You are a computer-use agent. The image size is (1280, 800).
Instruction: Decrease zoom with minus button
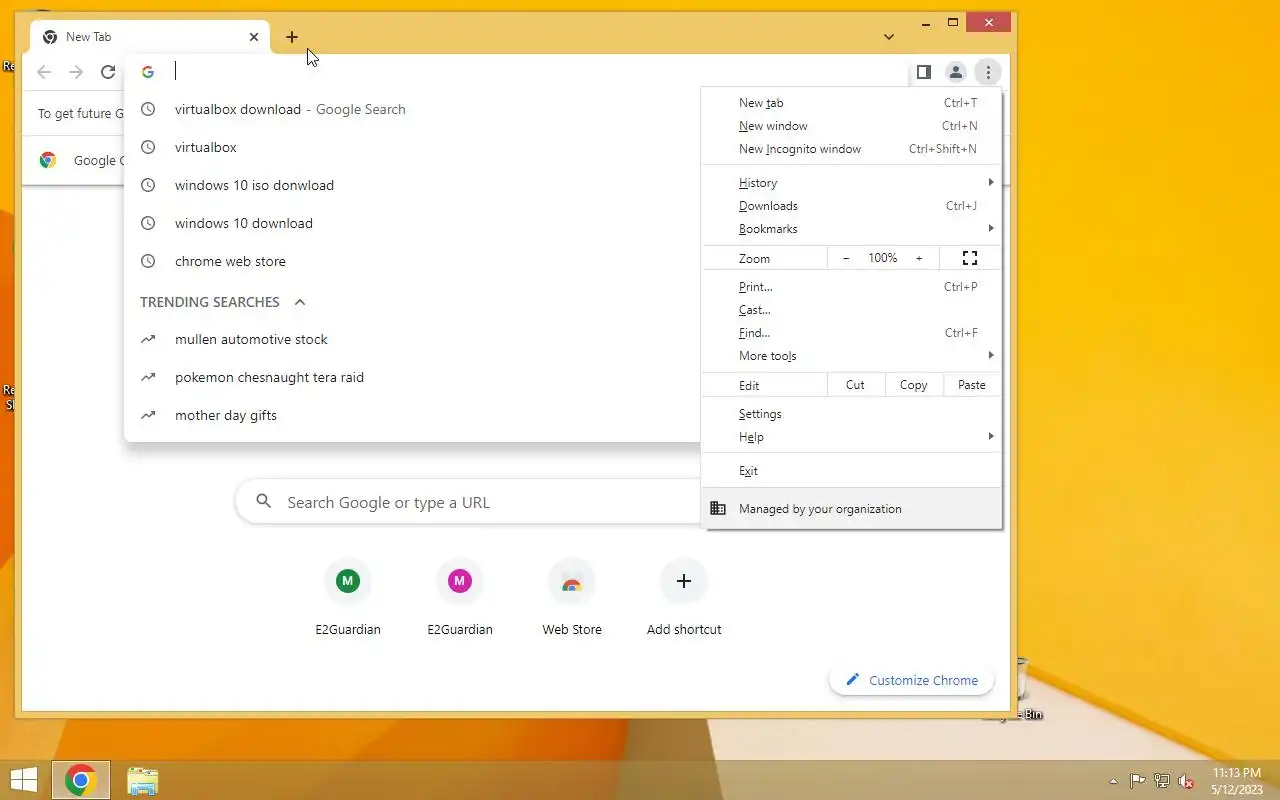846,258
